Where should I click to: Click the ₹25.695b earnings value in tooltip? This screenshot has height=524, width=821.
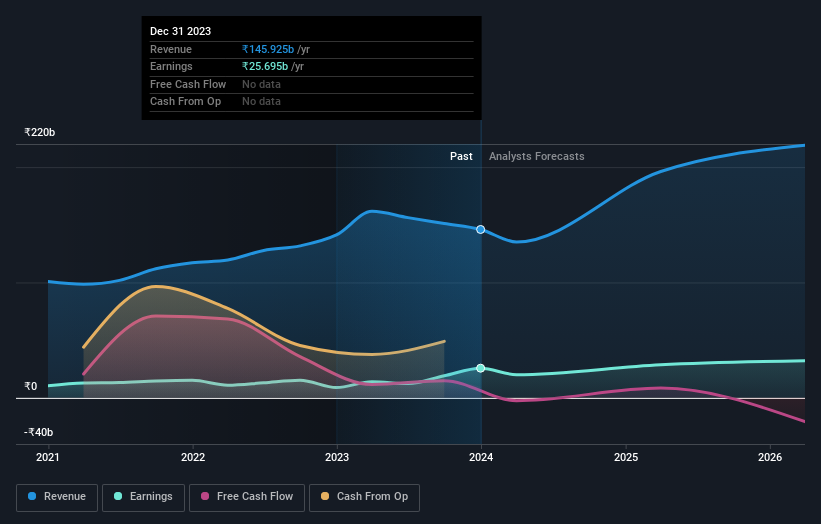(264, 66)
